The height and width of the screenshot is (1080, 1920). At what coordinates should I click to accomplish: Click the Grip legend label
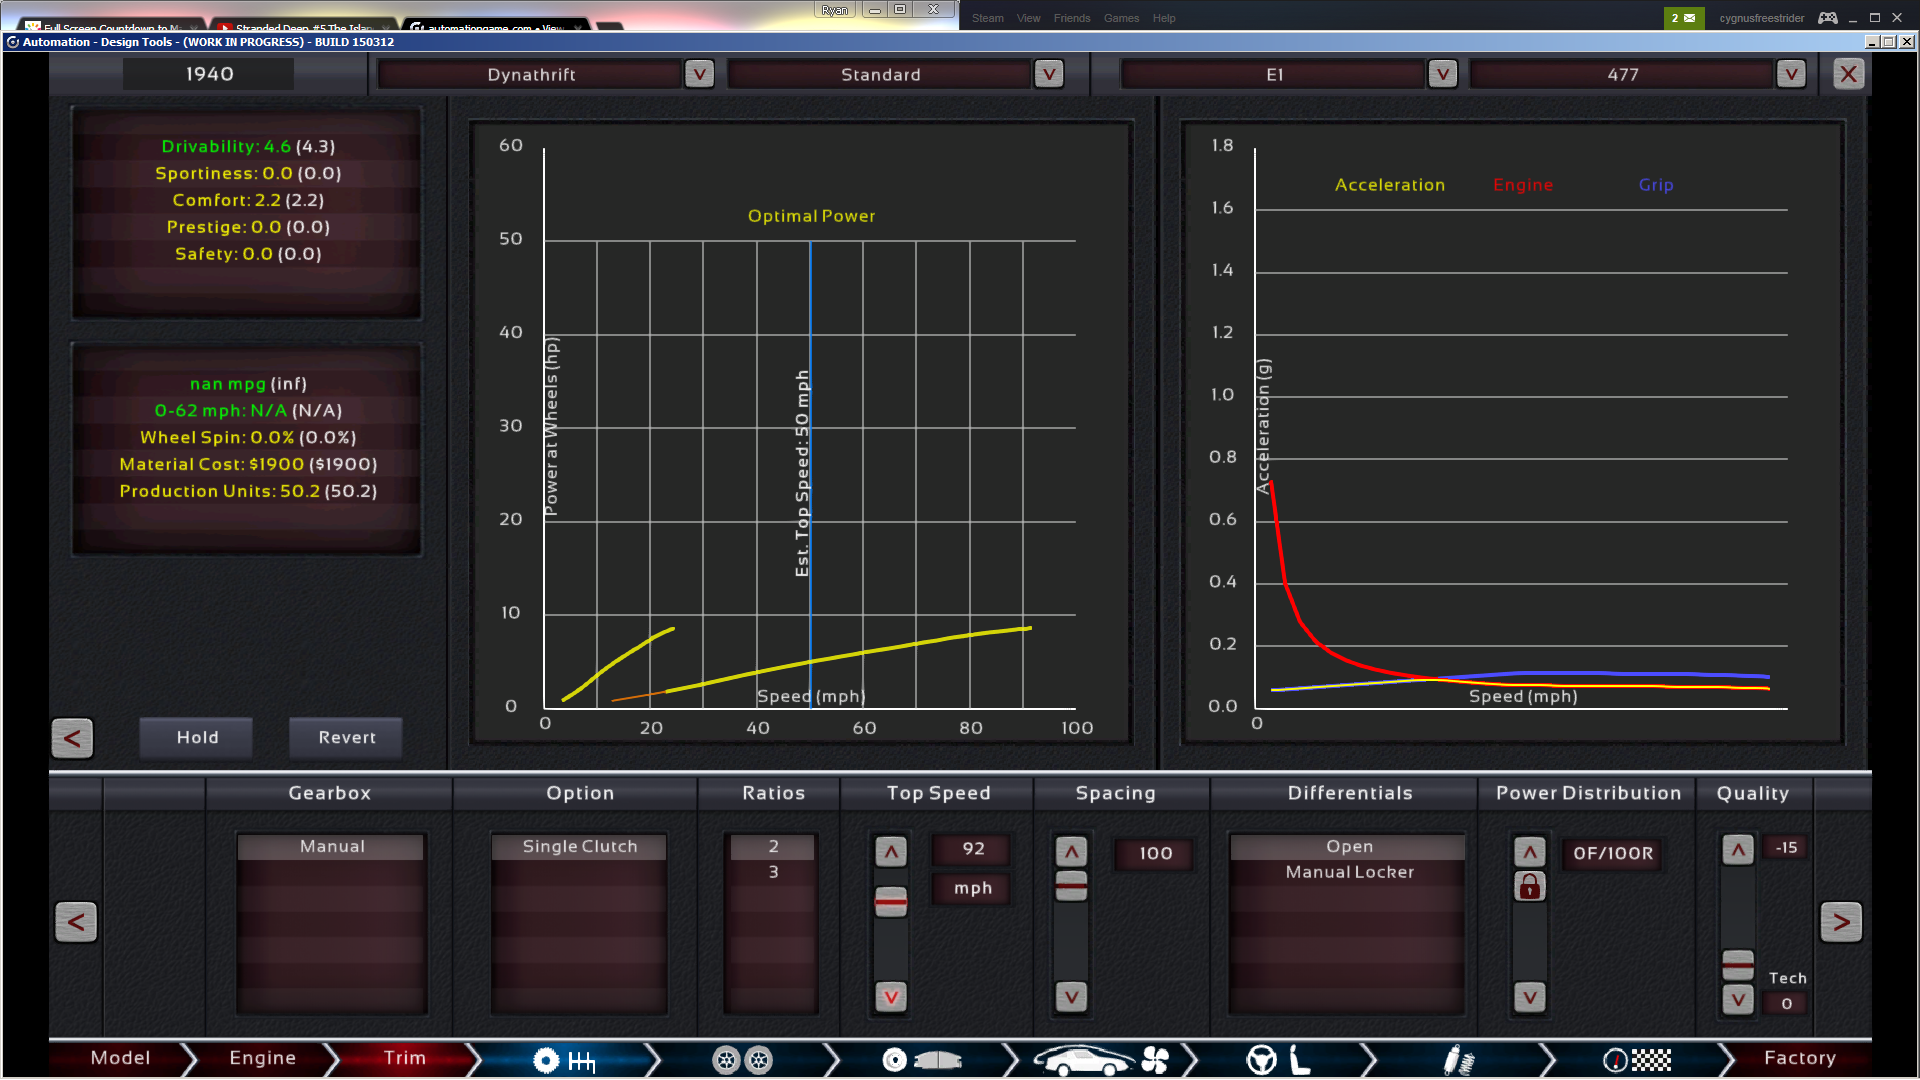pyautogui.click(x=1655, y=185)
